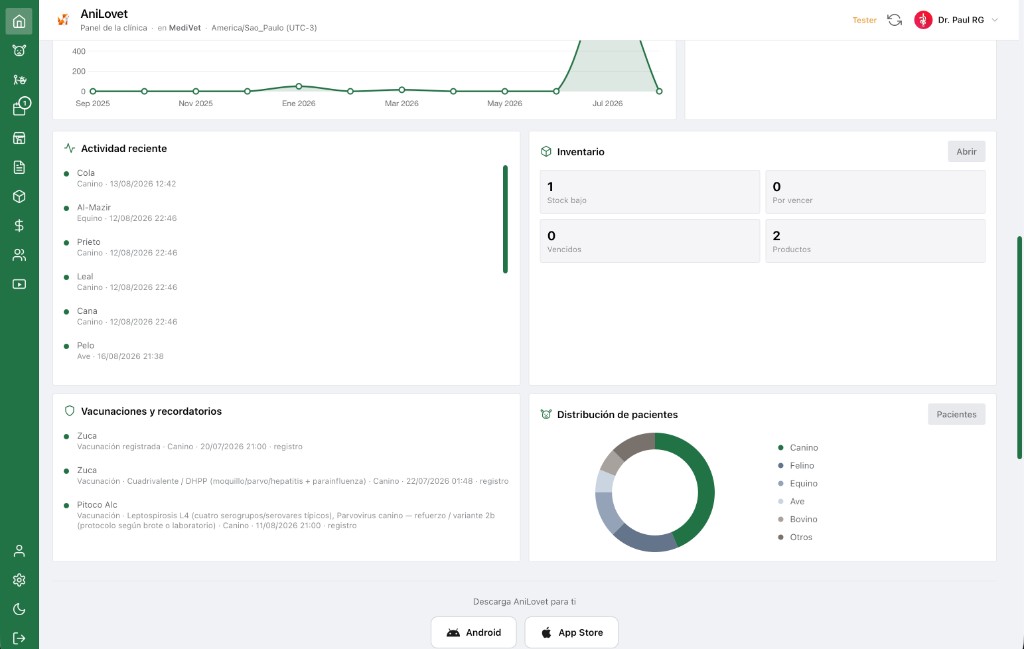
Task: Open the users team sidebar icon
Action: [19, 255]
